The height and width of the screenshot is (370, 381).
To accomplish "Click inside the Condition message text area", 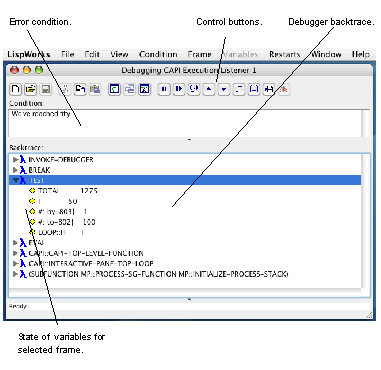I will 185,123.
